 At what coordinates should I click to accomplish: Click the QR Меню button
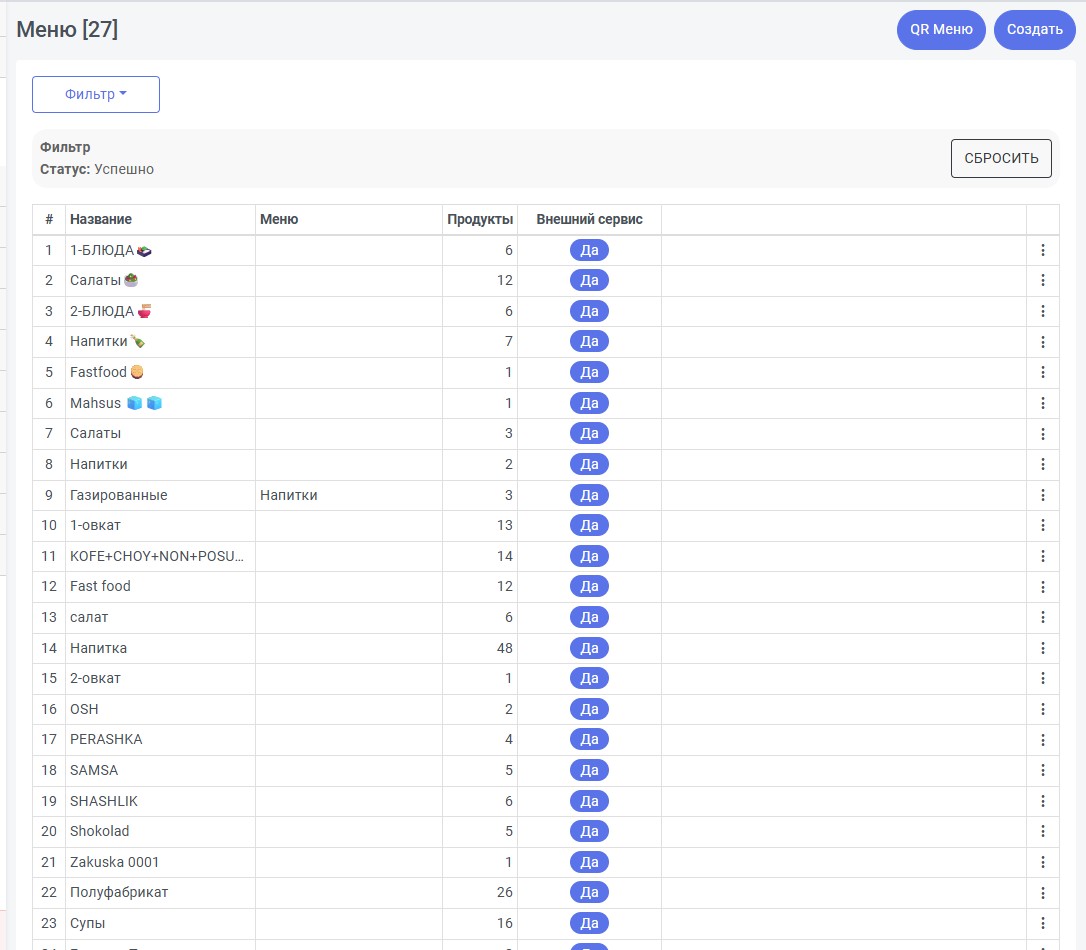tap(941, 30)
